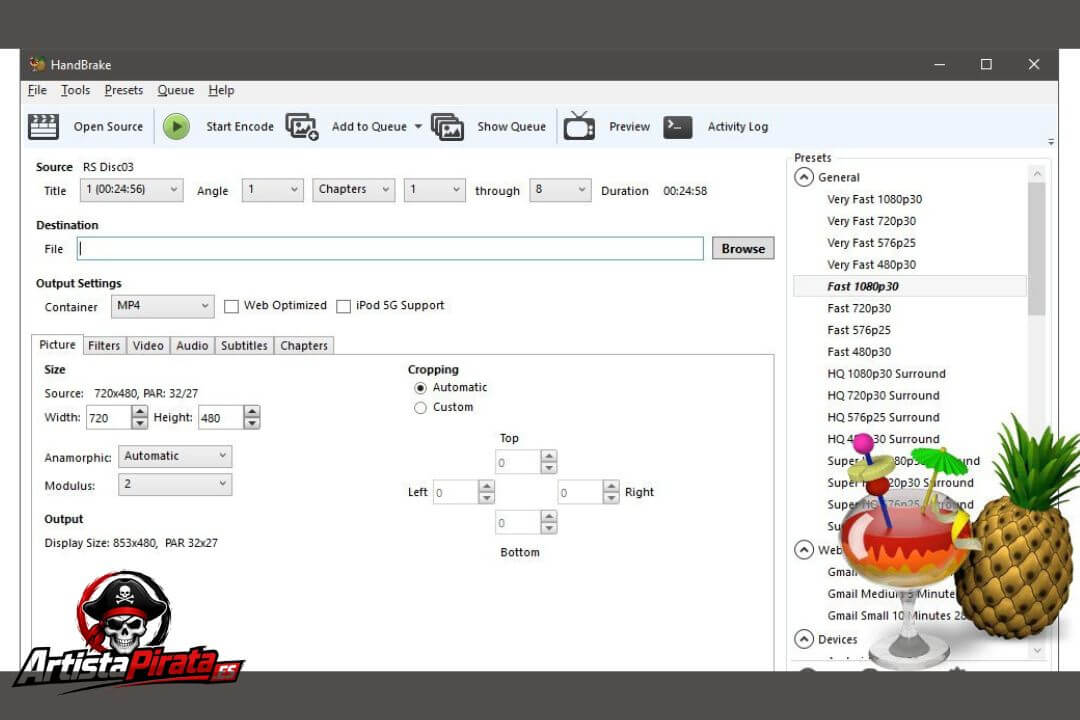Select the Fast 576p25 preset
The image size is (1080, 720).
click(x=859, y=330)
